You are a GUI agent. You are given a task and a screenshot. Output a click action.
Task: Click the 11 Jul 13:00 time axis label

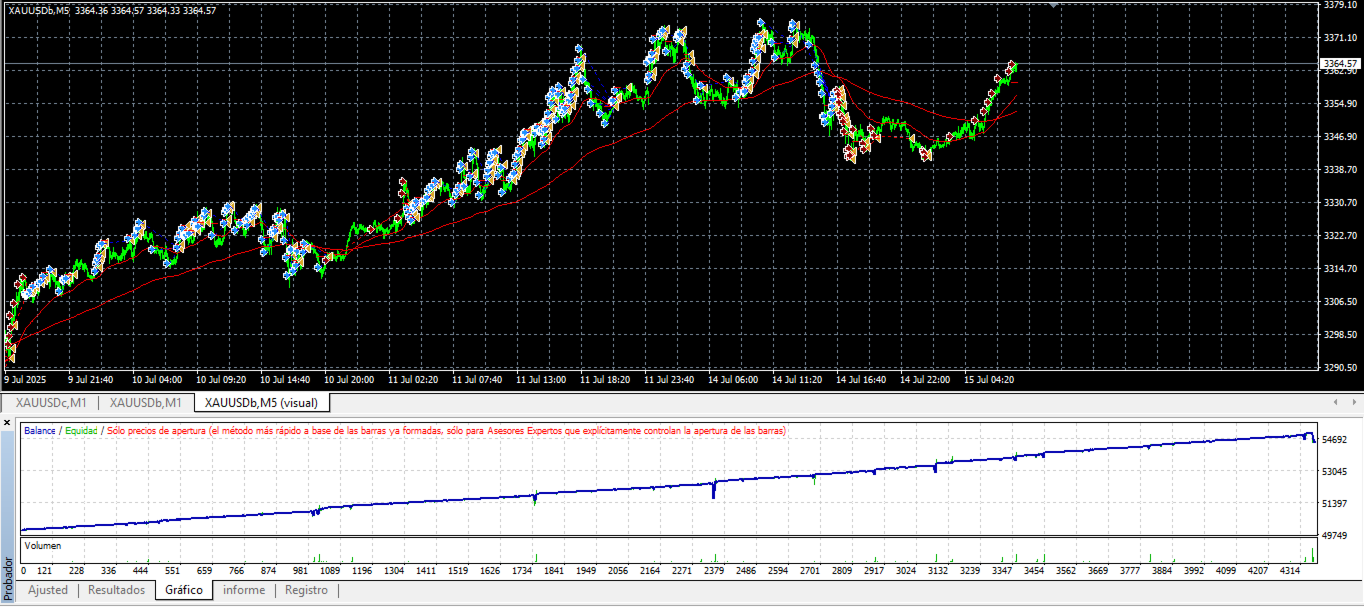(x=541, y=380)
